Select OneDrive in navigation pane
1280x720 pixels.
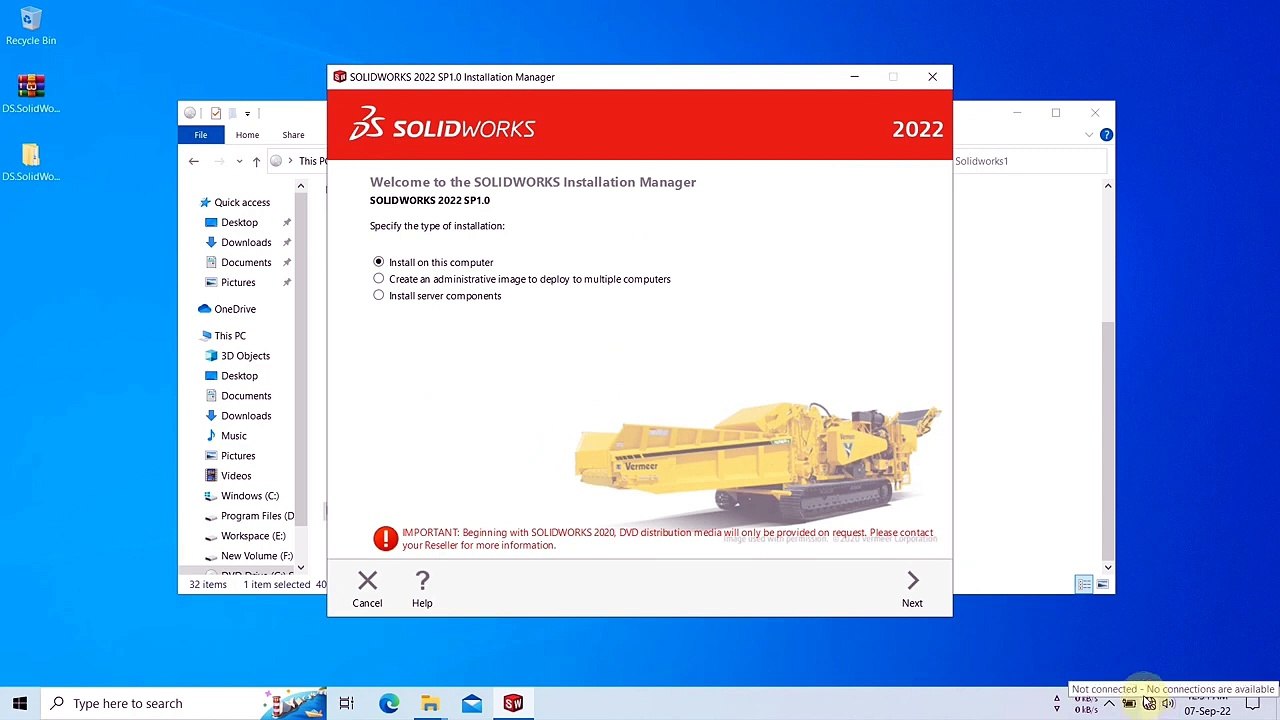pos(227,309)
